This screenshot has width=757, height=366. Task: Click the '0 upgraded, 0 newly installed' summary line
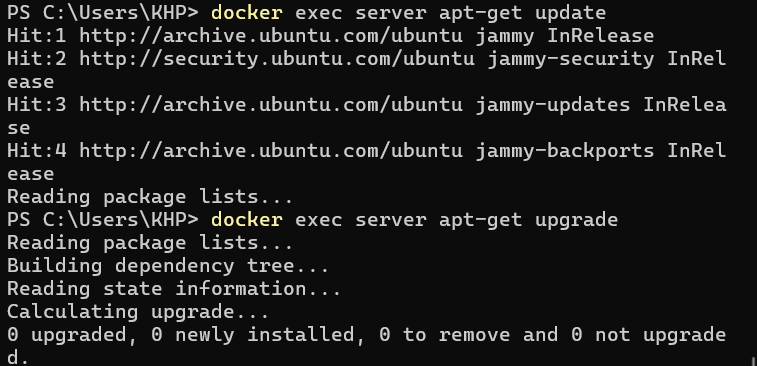click(366, 335)
